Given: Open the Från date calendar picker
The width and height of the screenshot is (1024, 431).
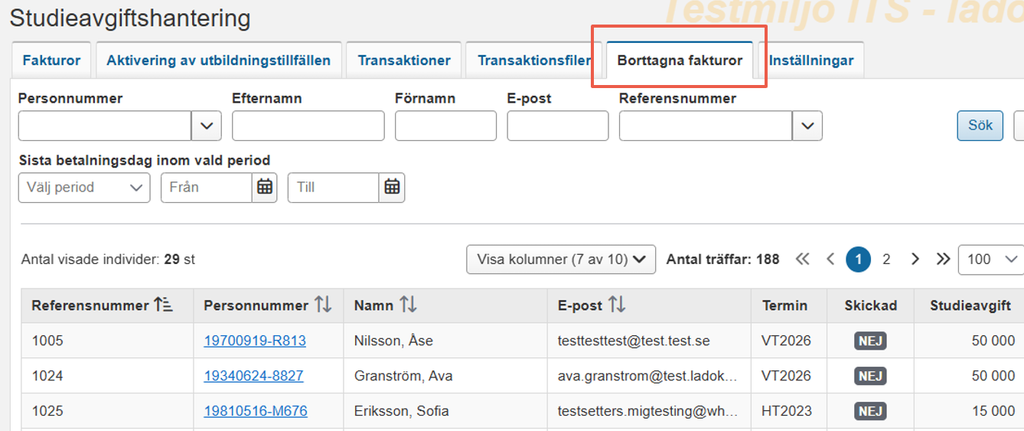Looking at the screenshot, I should coord(264,187).
